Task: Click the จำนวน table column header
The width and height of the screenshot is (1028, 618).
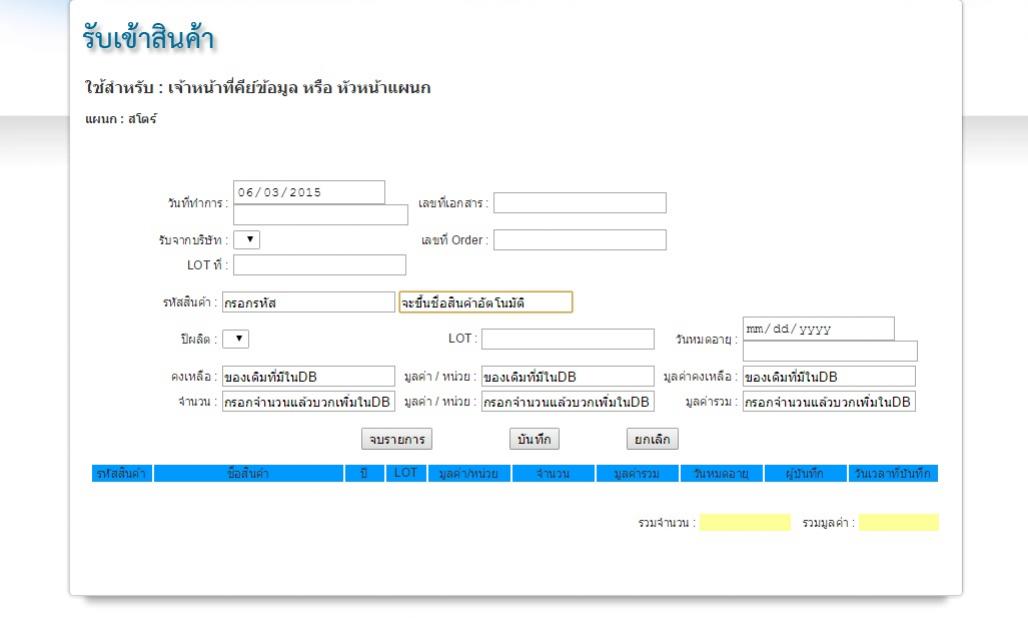Action: click(x=553, y=473)
